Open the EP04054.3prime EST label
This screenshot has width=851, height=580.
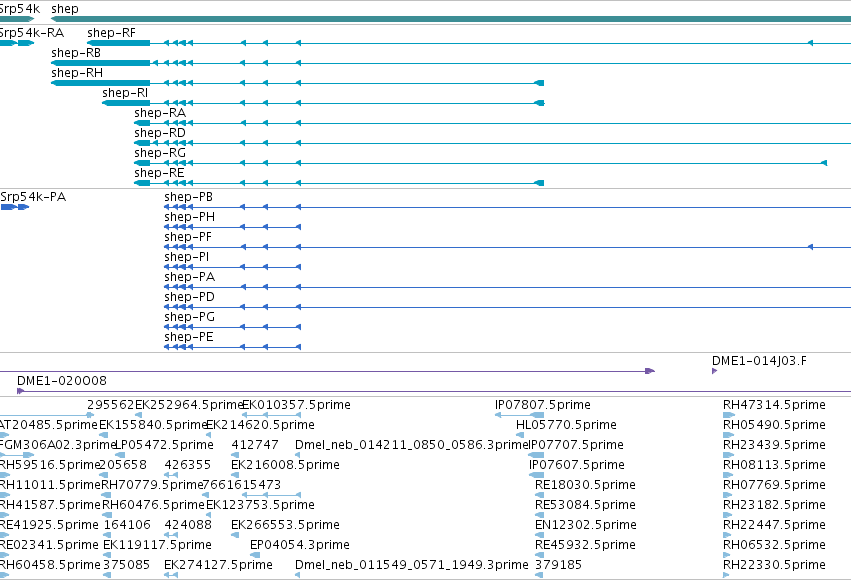click(300, 545)
